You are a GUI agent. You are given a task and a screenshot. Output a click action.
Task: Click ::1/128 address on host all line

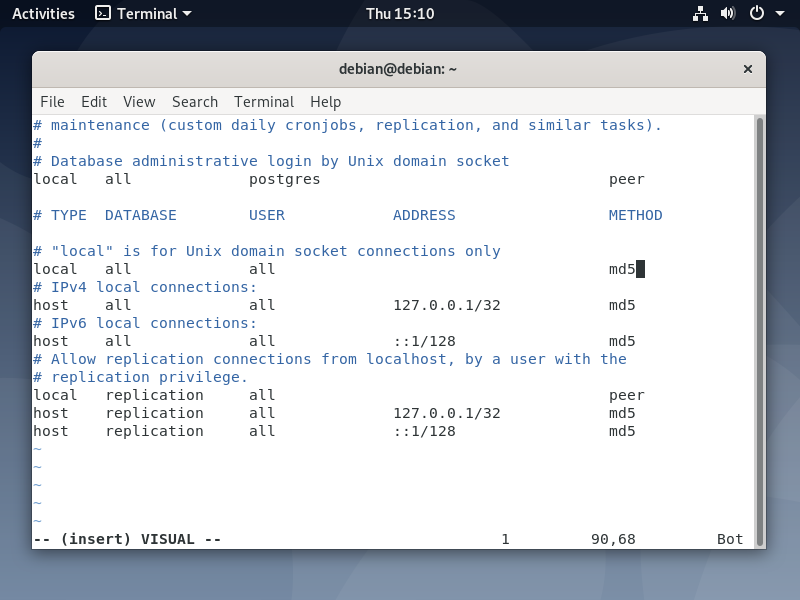coord(424,341)
